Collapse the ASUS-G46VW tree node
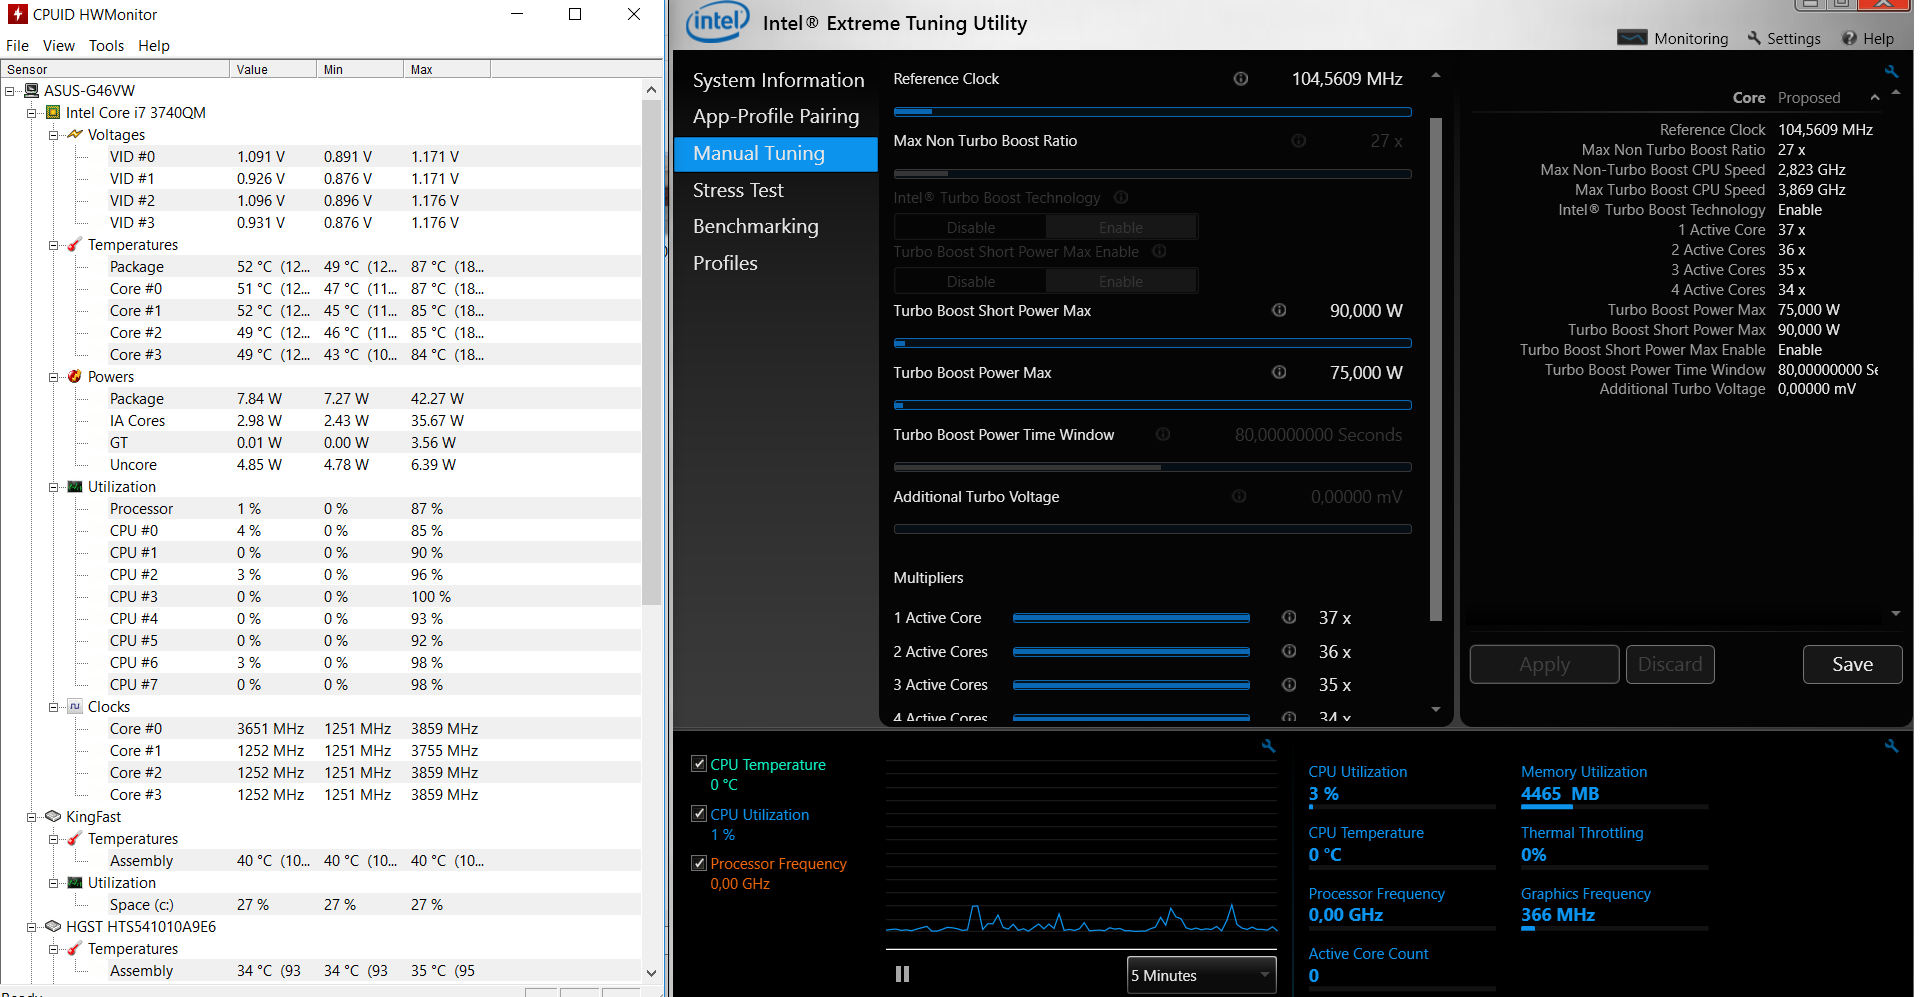Viewport: 1920px width, 997px height. pyautogui.click(x=10, y=91)
